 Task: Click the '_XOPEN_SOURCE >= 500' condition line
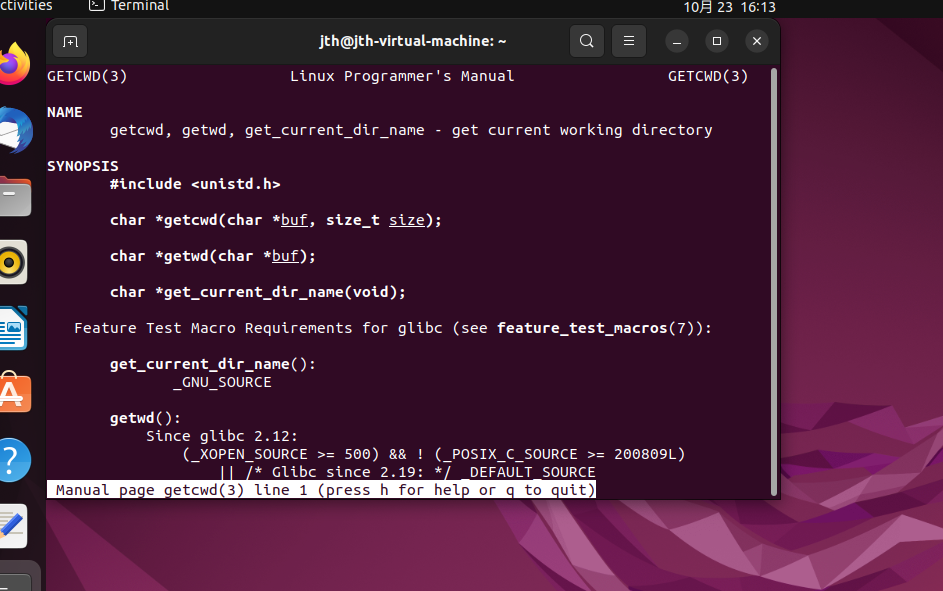(x=434, y=454)
